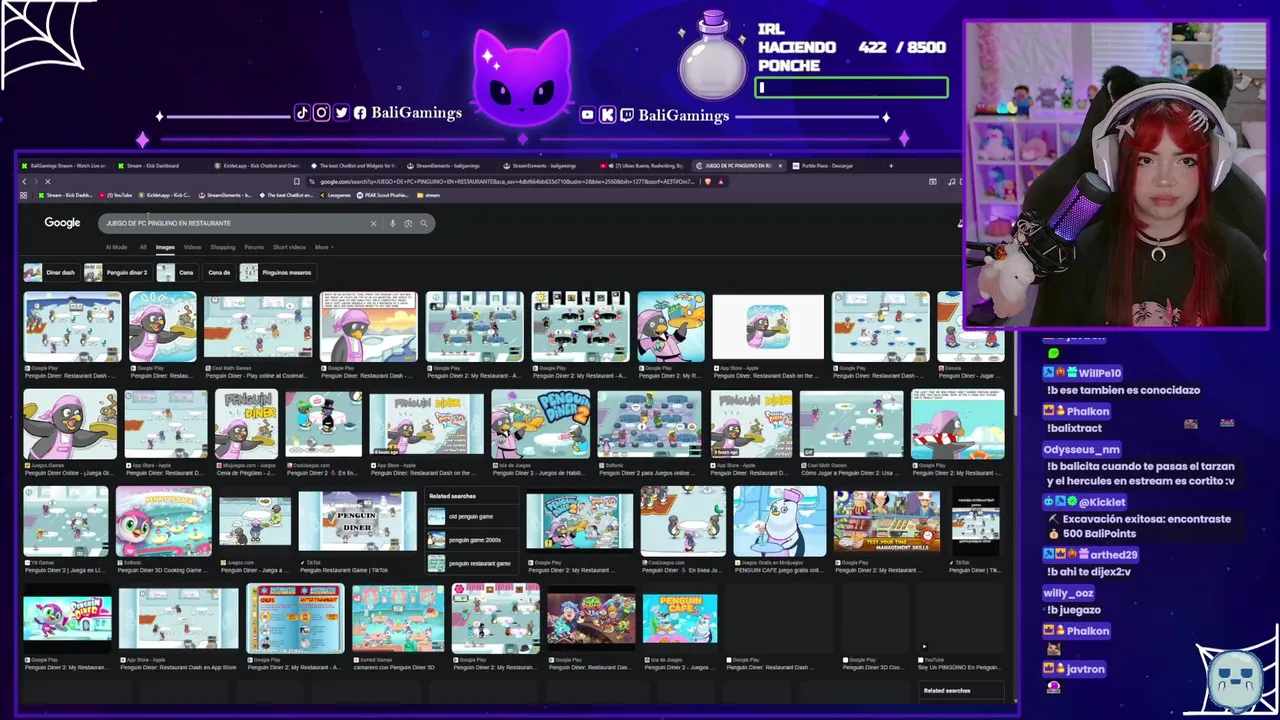Close the JUEGO DE PC PINGUINO tab
The height and width of the screenshot is (720, 1280).
[x=779, y=165]
